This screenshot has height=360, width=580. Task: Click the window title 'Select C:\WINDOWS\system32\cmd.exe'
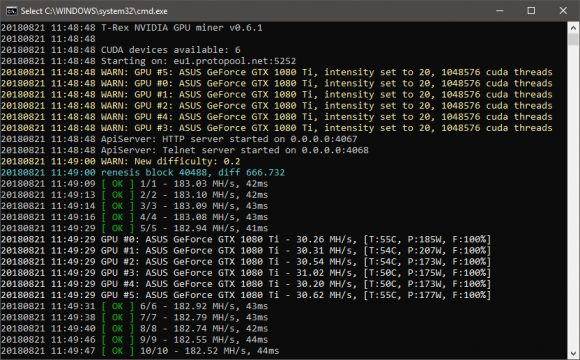(x=94, y=11)
